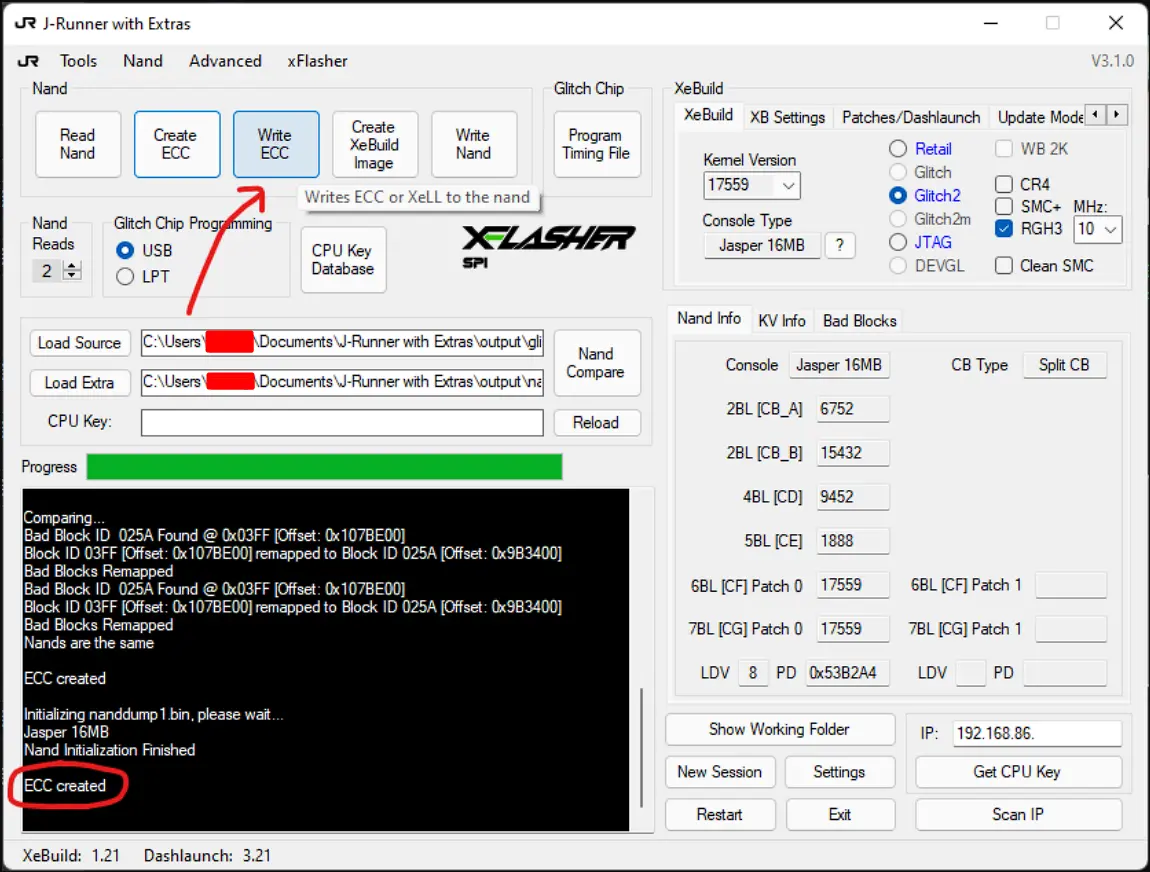1150x872 pixels.
Task: Click the Nand Compare button
Action: pos(596,363)
